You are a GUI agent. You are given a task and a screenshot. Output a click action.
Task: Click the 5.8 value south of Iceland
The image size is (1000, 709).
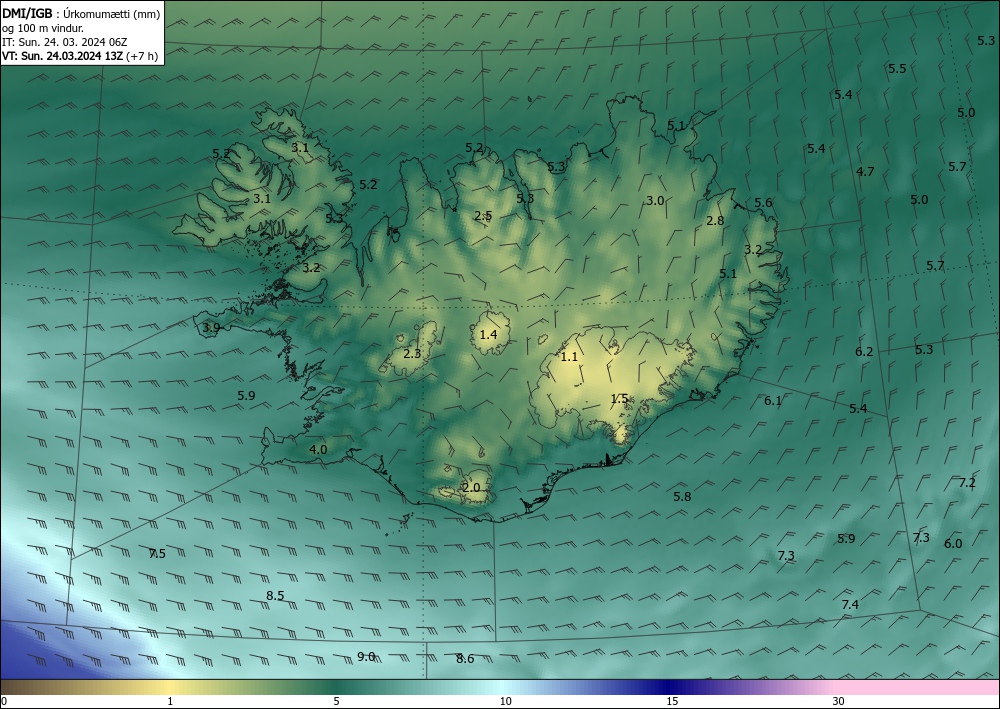[x=682, y=497]
